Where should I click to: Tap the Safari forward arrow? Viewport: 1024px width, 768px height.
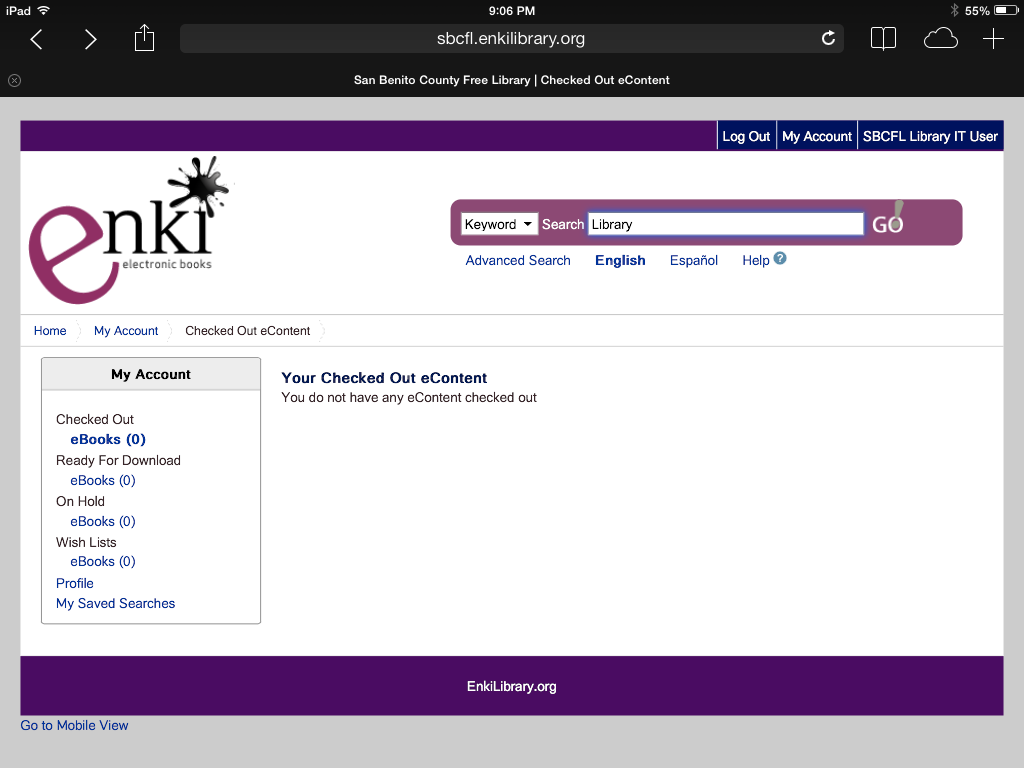click(x=90, y=39)
